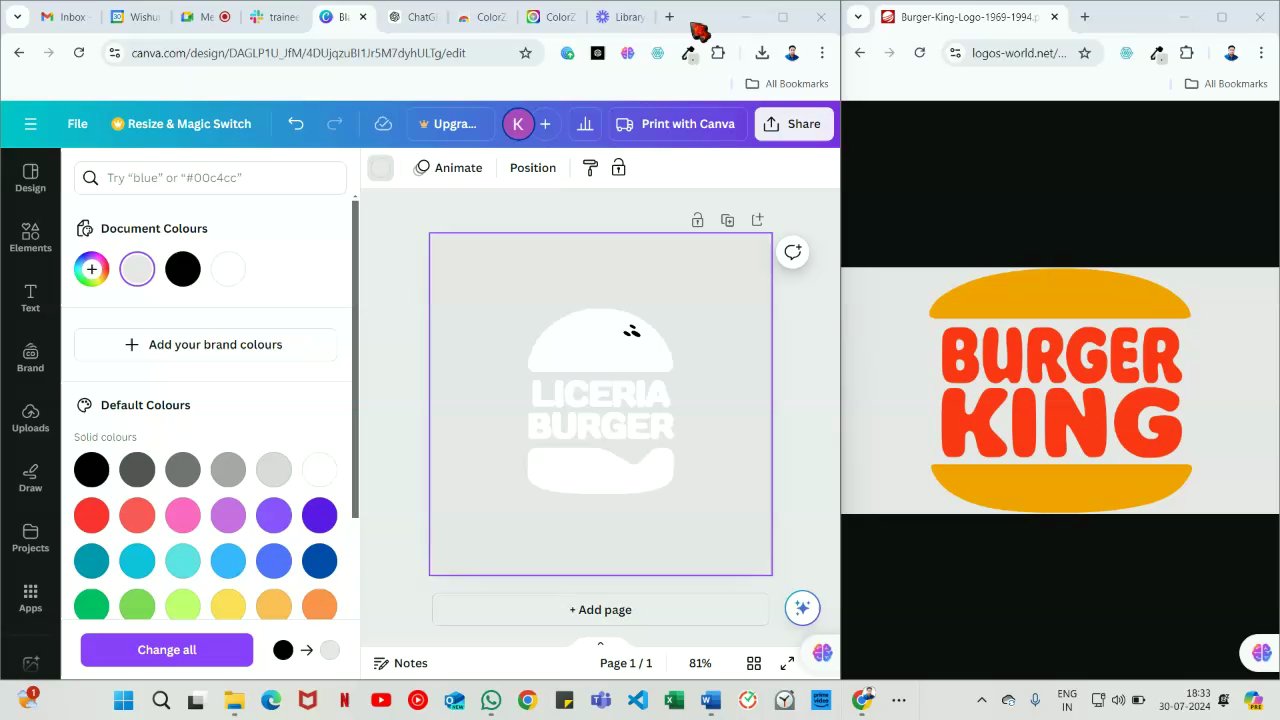Open the Canva hamburger menu
This screenshot has height=720, width=1280.
30,124
